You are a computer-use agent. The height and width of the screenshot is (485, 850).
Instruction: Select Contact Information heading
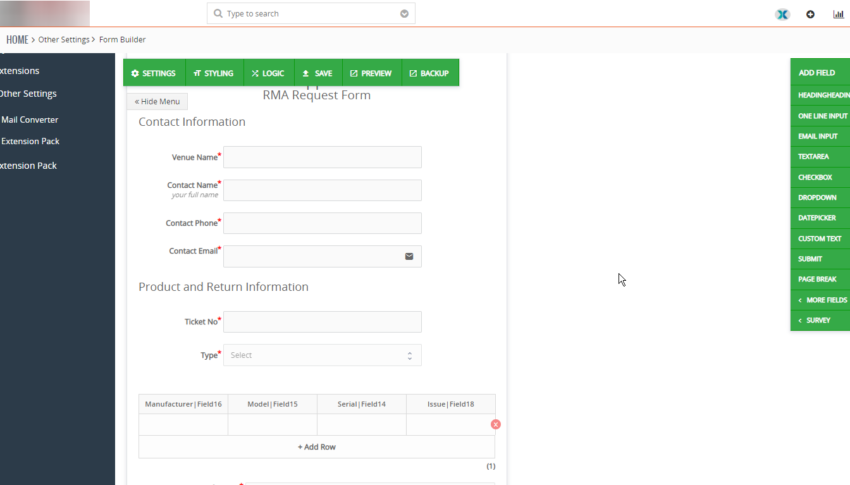192,122
